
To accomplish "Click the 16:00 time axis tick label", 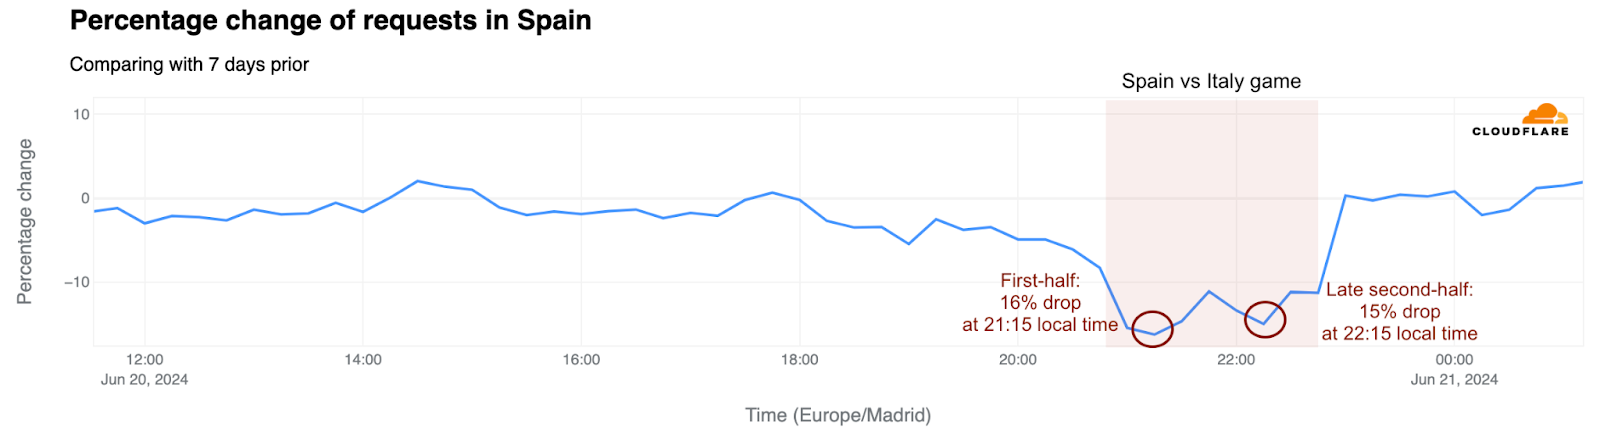I will [581, 360].
